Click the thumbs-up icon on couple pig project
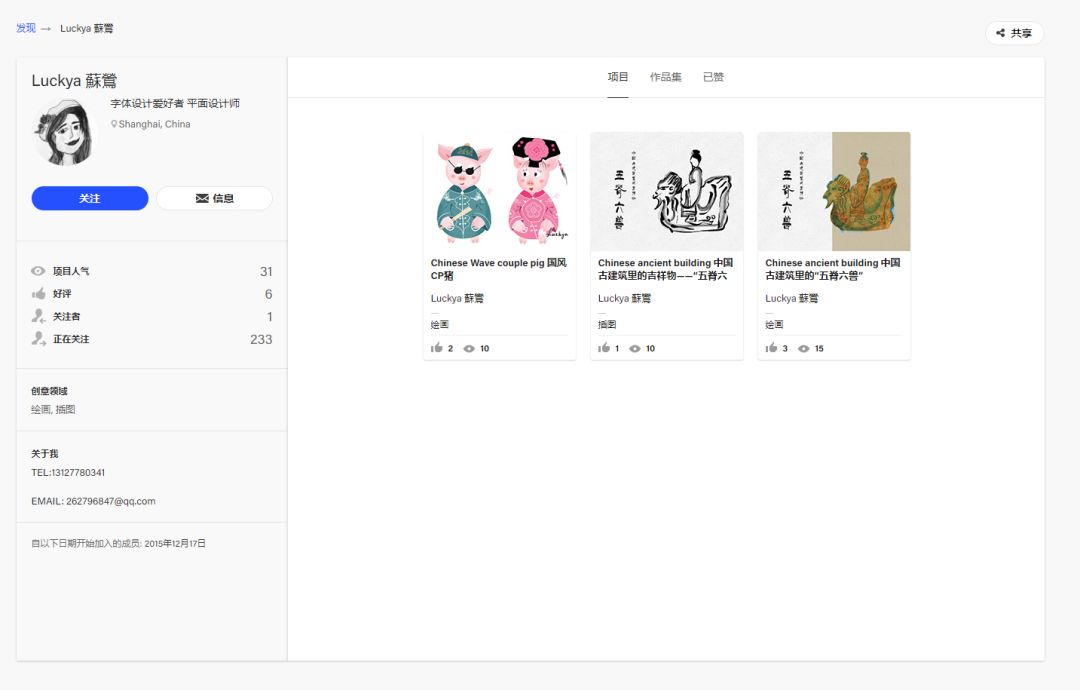The image size is (1080, 690). [x=436, y=348]
